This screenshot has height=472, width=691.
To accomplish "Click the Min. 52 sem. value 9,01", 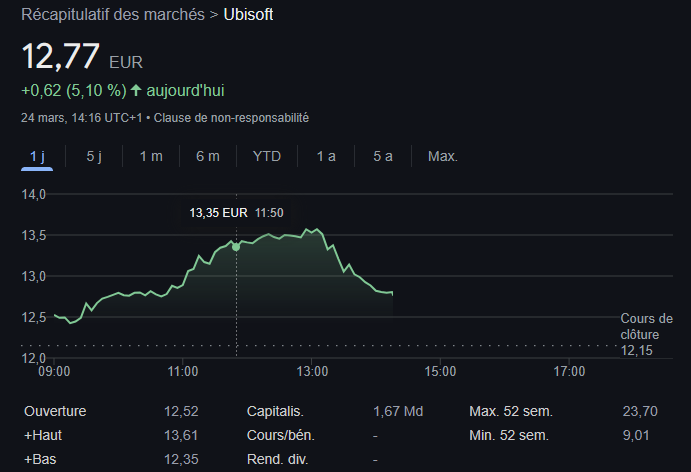I will [x=636, y=435].
